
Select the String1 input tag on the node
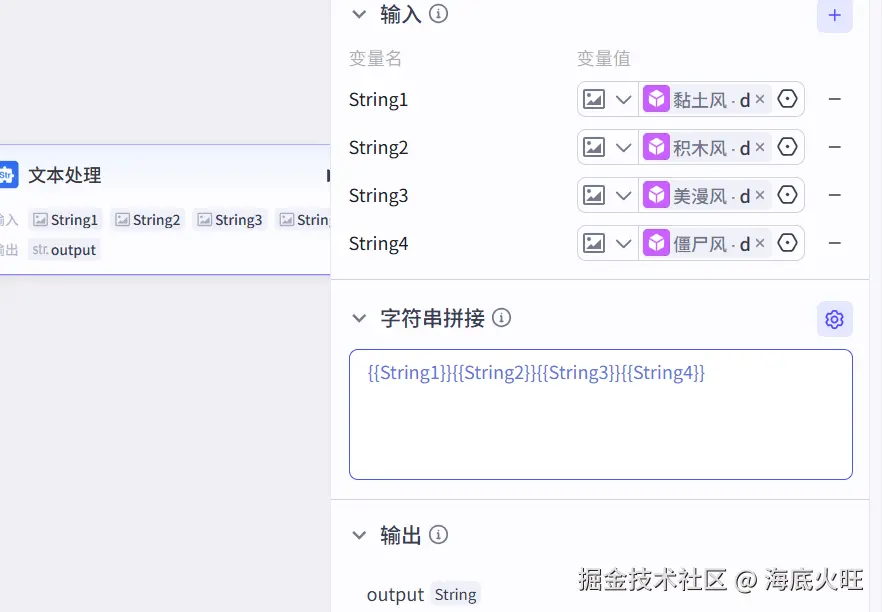coord(66,219)
